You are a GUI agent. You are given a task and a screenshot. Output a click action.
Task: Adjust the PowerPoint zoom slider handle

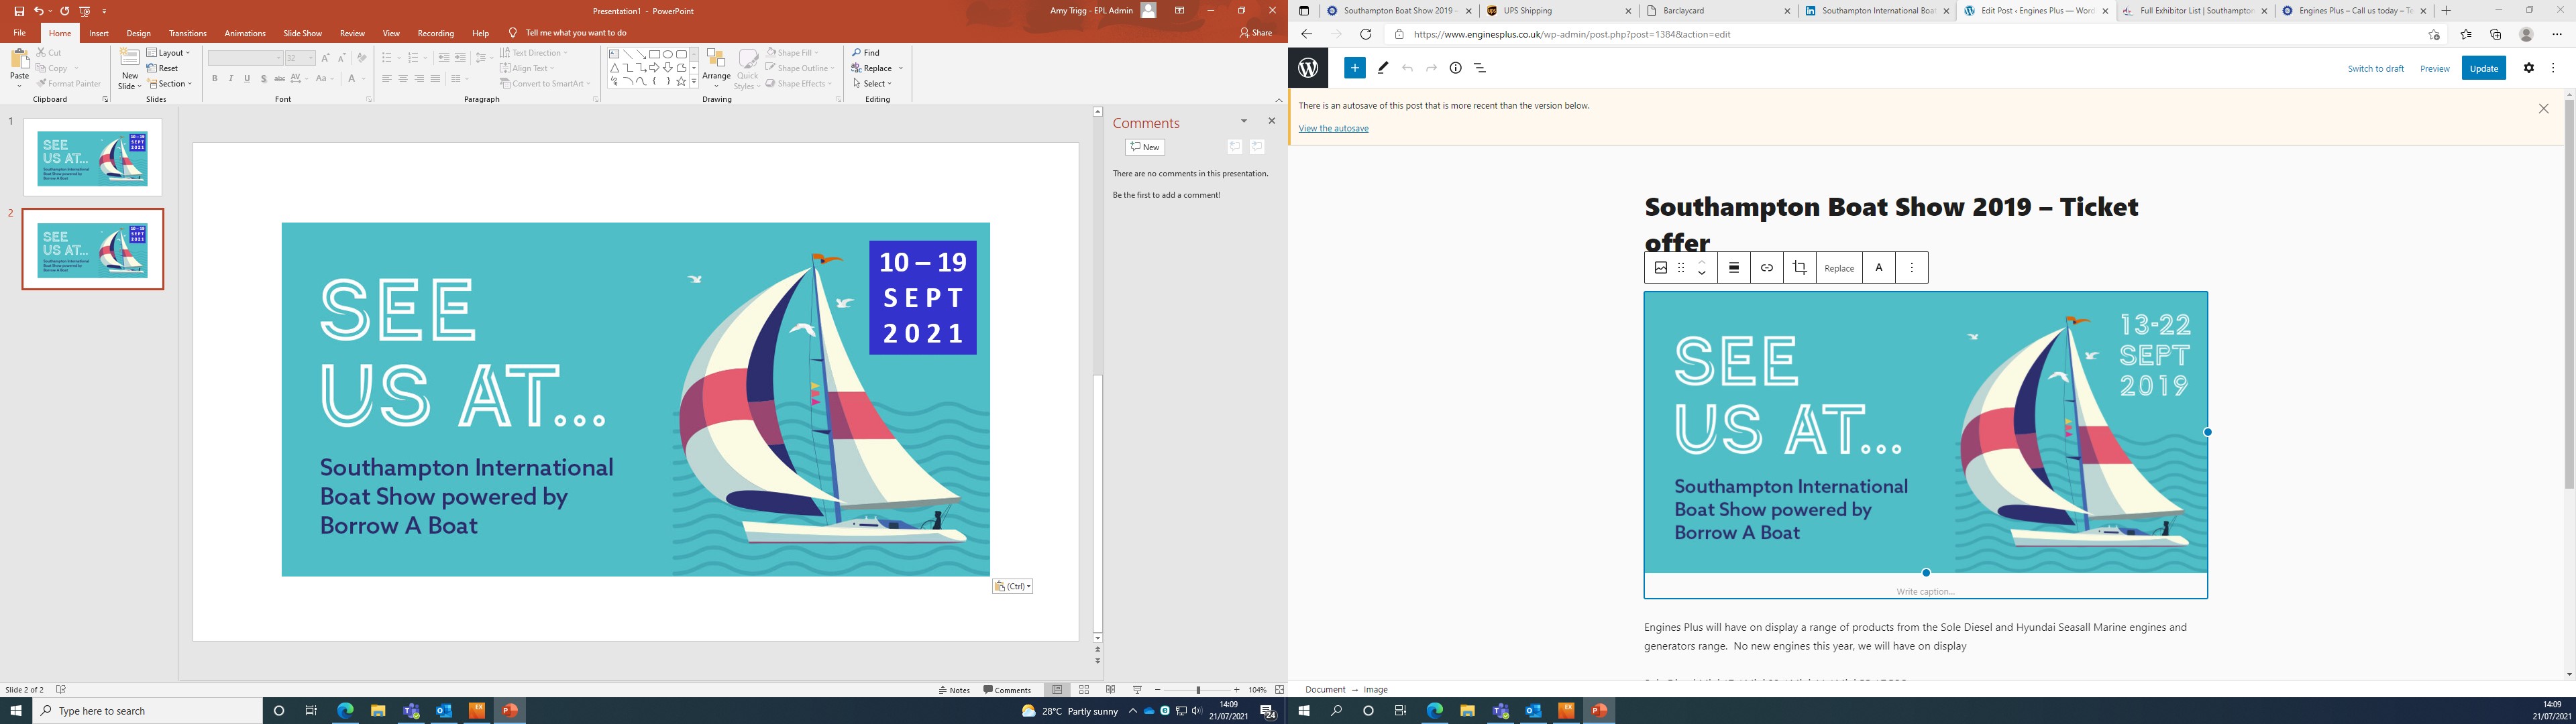point(1198,690)
